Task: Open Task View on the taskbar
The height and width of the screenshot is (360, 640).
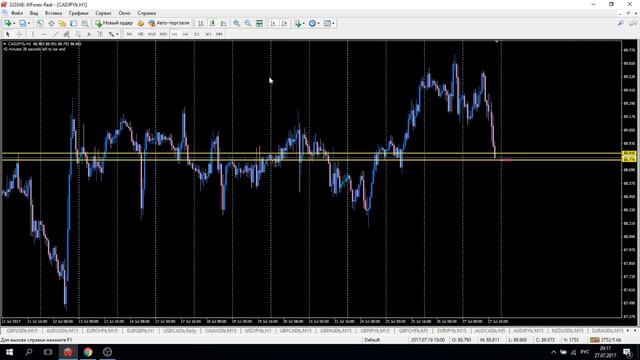Action: [x=48, y=352]
